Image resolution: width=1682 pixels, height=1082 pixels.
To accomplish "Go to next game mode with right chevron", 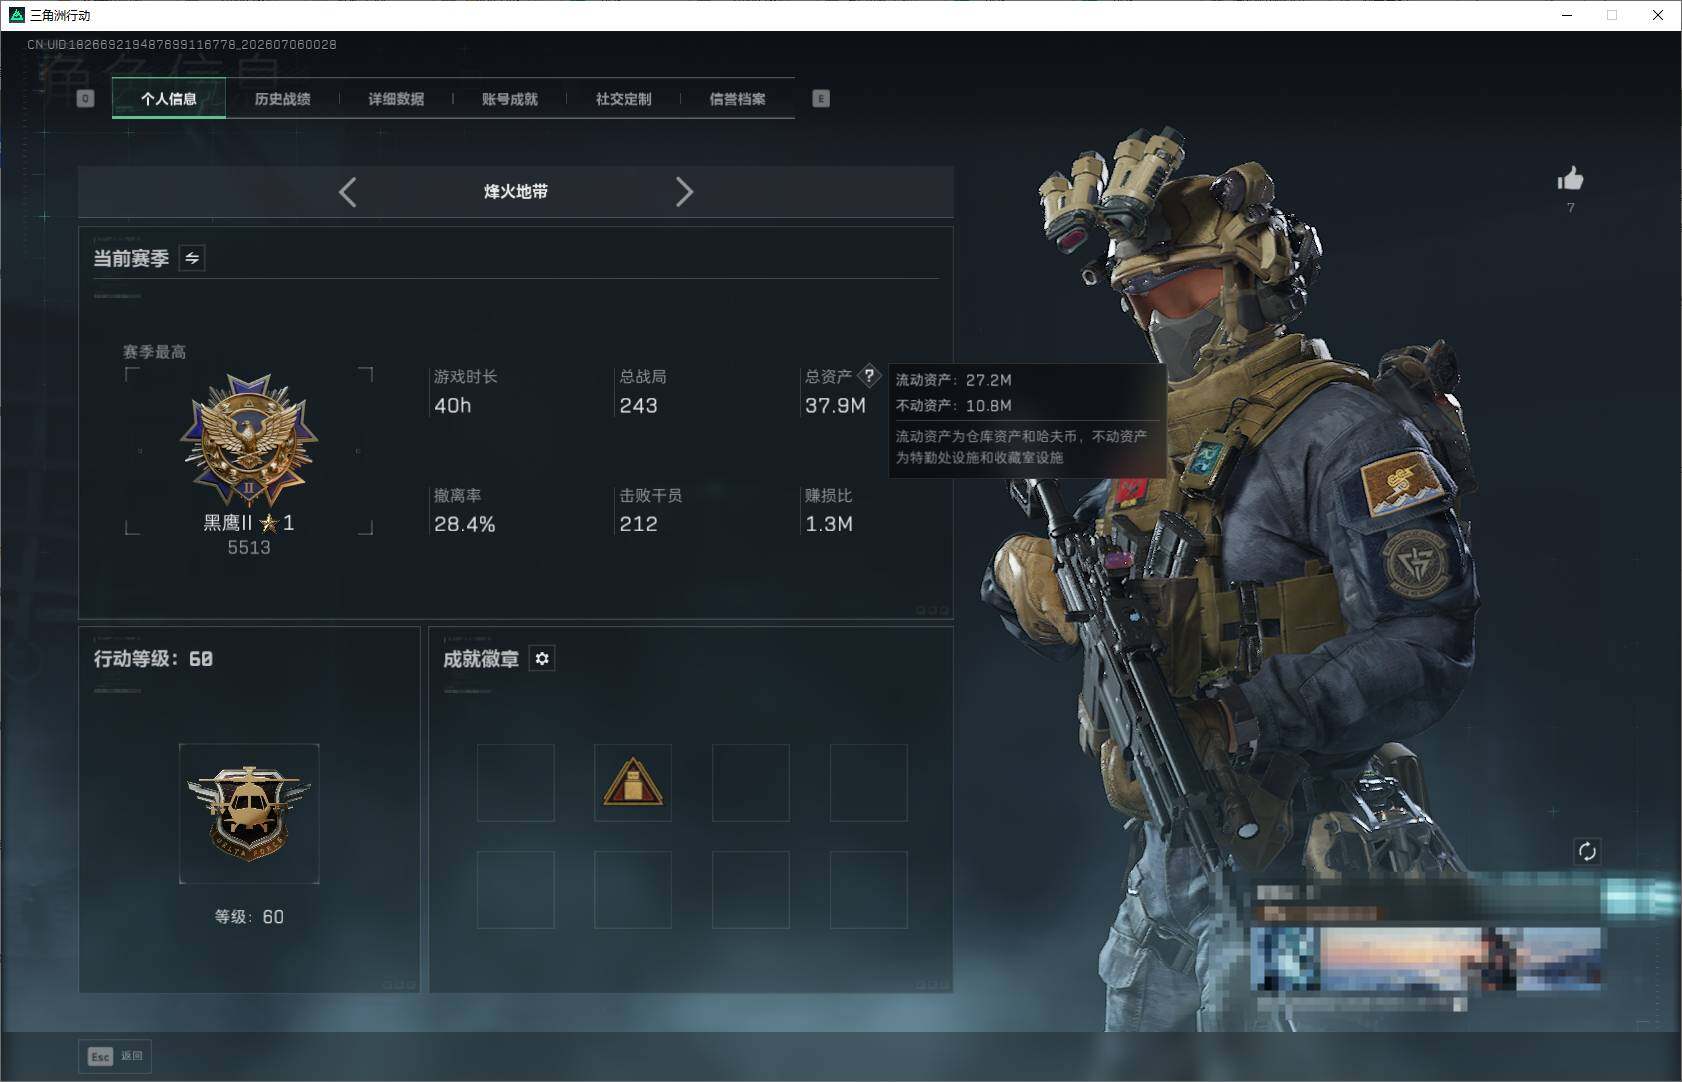I will click(684, 192).
